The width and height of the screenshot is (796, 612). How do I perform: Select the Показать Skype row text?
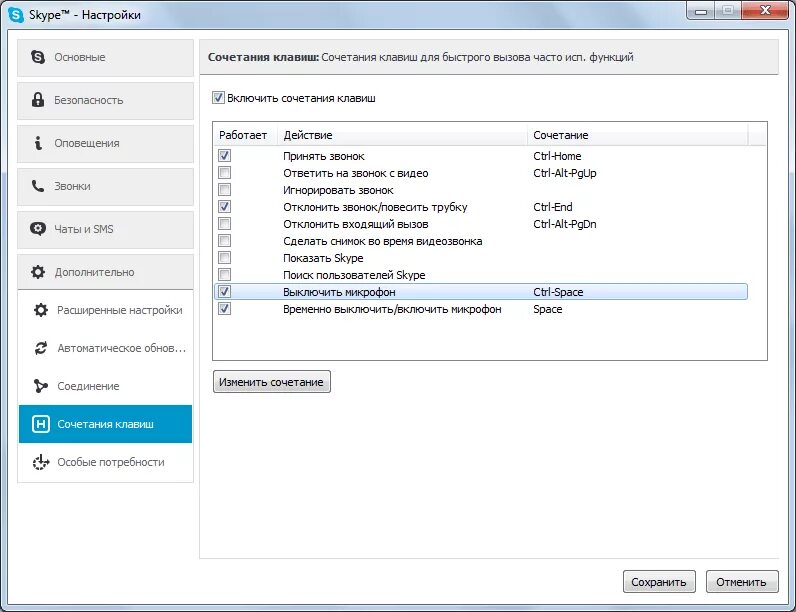point(323,258)
